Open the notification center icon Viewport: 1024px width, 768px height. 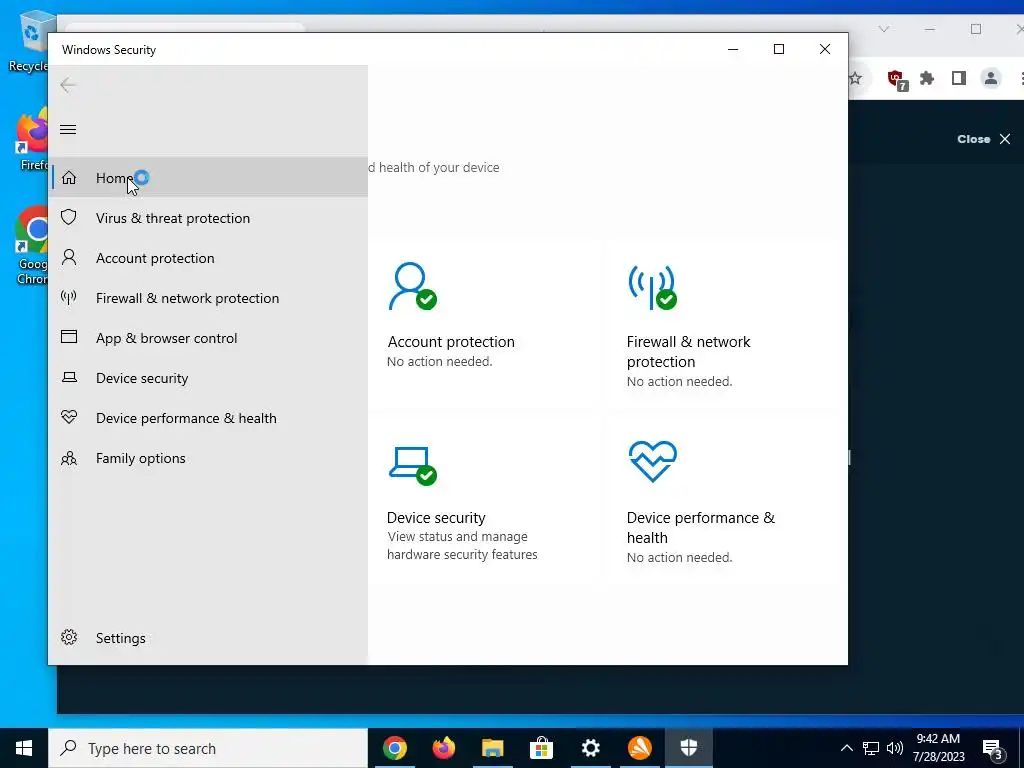(x=993, y=748)
